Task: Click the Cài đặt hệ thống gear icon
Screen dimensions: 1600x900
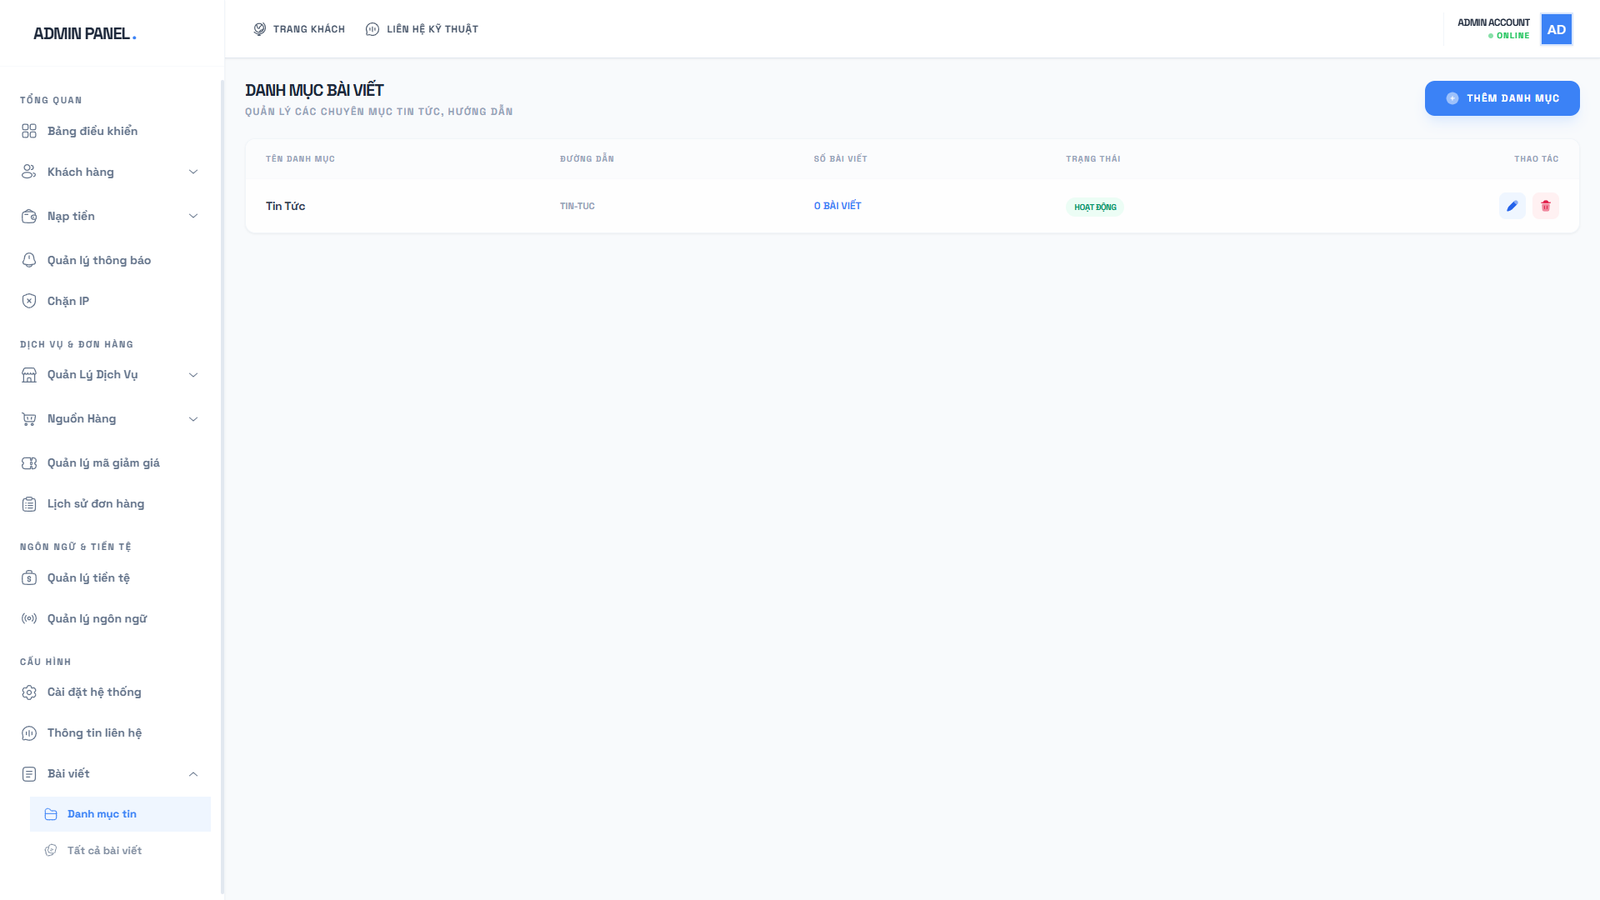Action: point(29,691)
